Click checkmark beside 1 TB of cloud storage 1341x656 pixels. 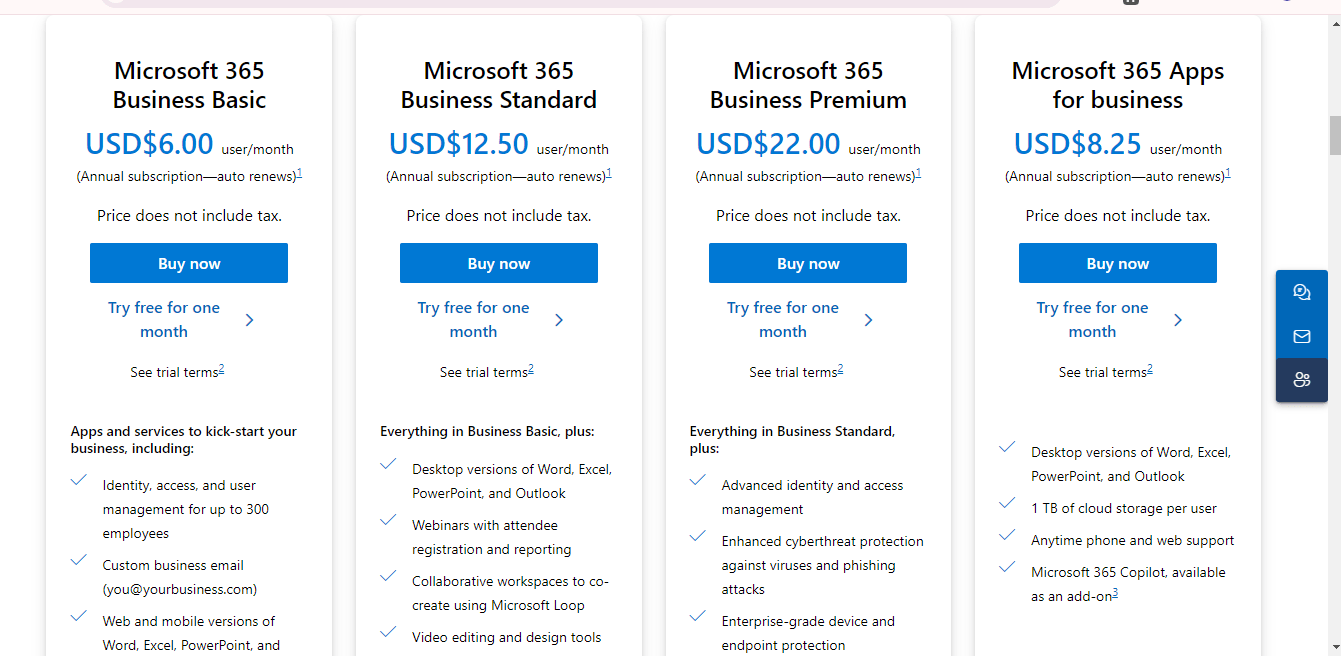[x=1007, y=504]
